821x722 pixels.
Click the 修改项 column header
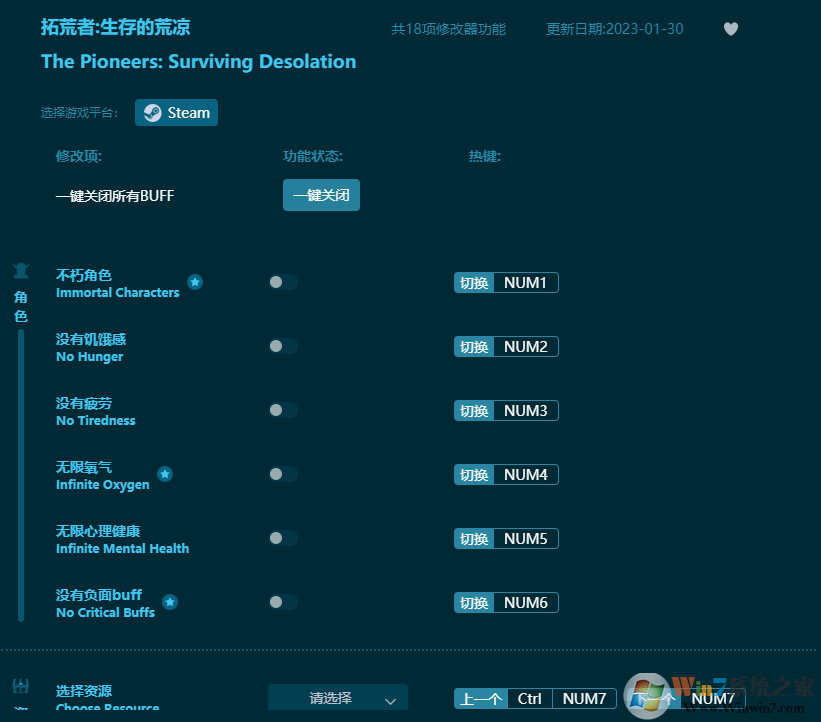click(x=79, y=156)
